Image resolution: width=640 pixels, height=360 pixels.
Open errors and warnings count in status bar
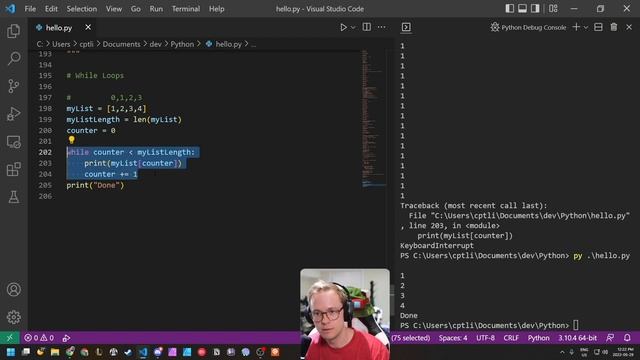(x=39, y=338)
